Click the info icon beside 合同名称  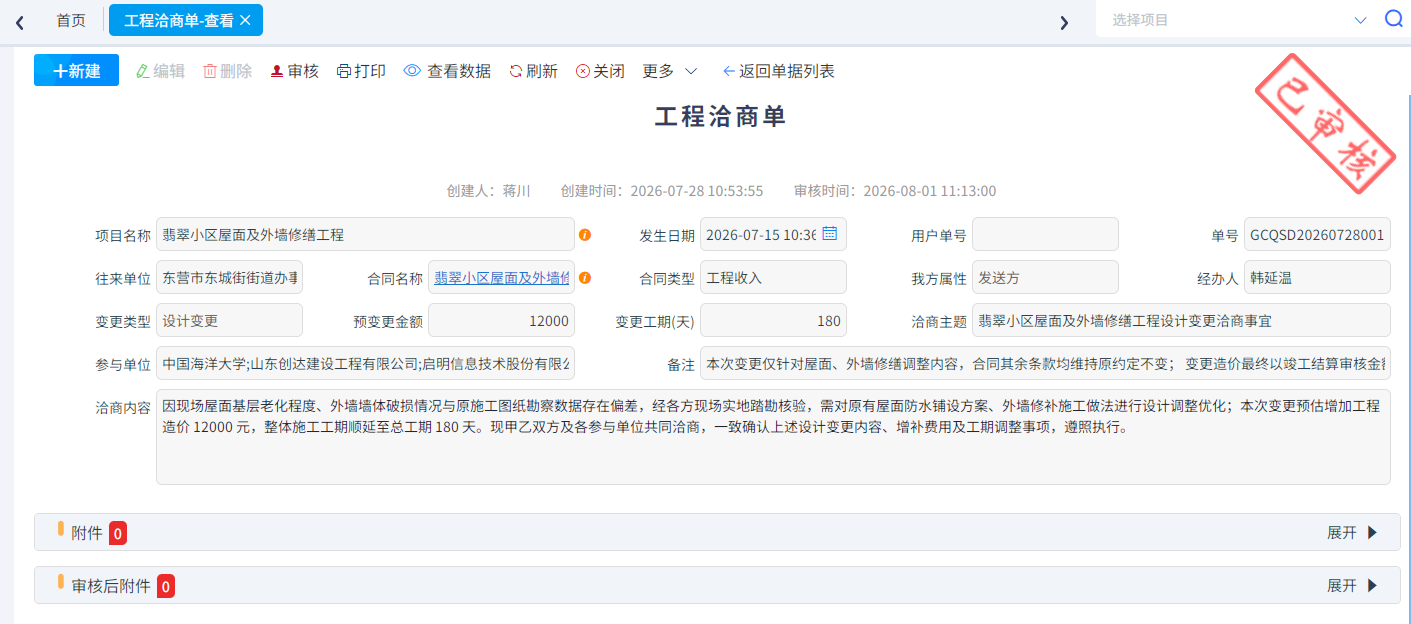585,278
